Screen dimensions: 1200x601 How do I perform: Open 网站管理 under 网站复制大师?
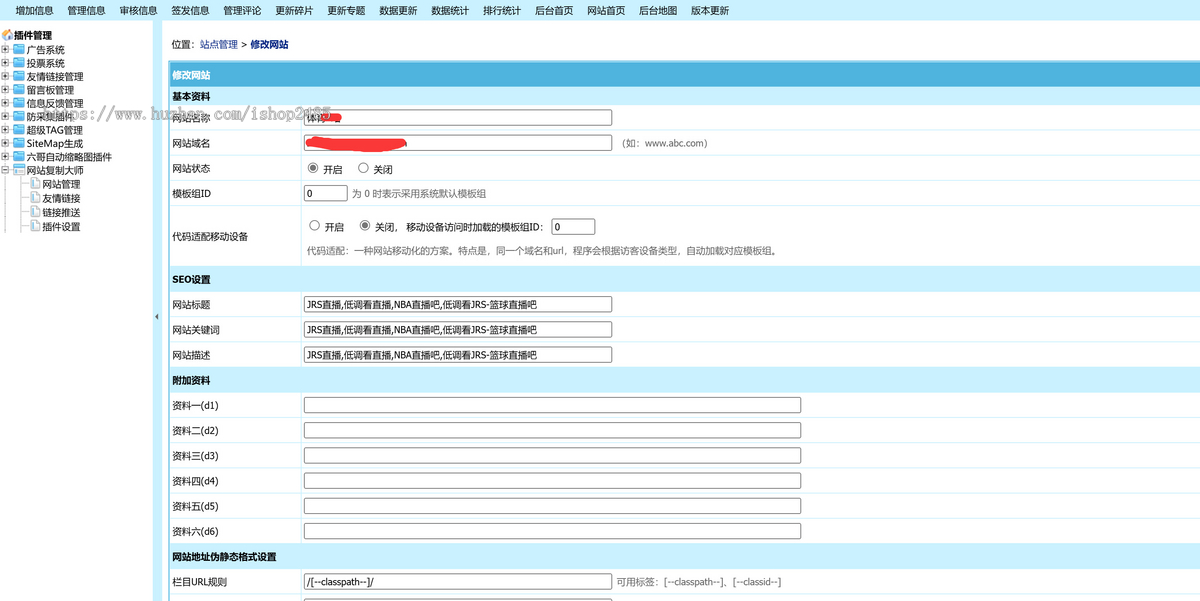coord(61,184)
